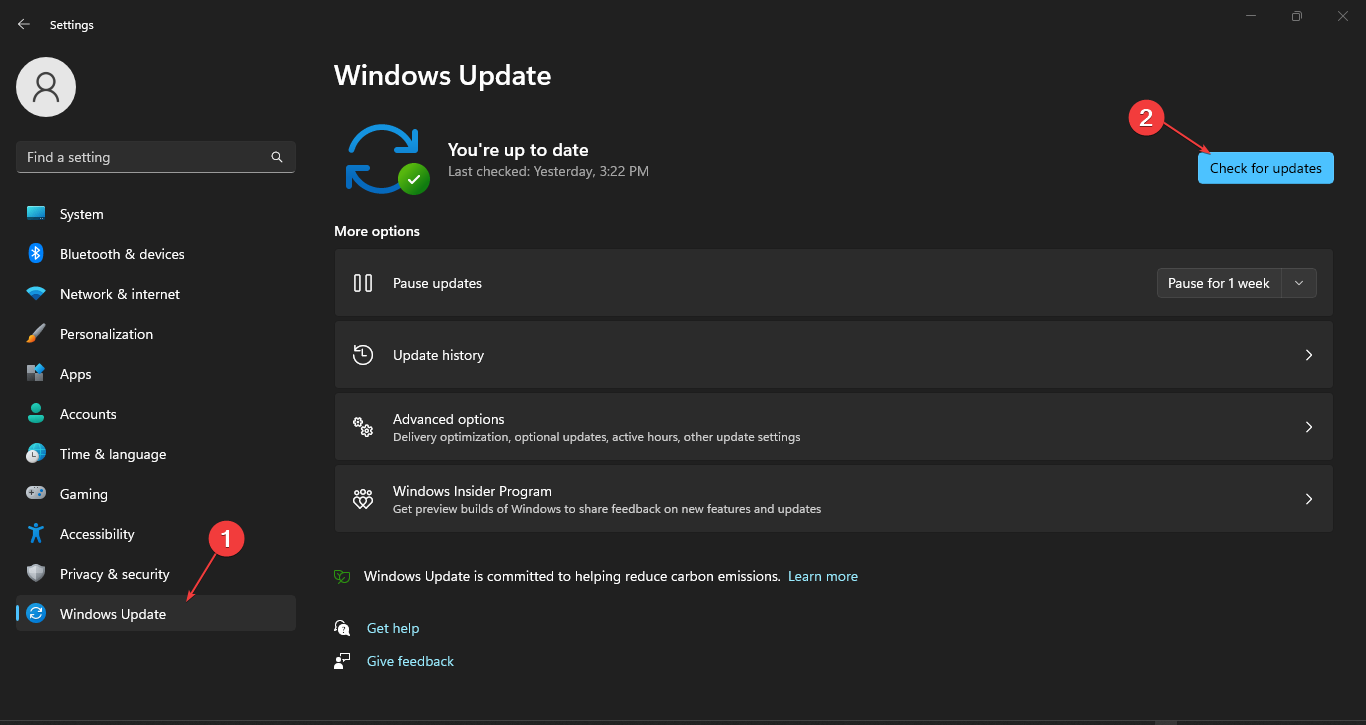Focus the Find a setting search box
1366x725 pixels.
(x=156, y=157)
